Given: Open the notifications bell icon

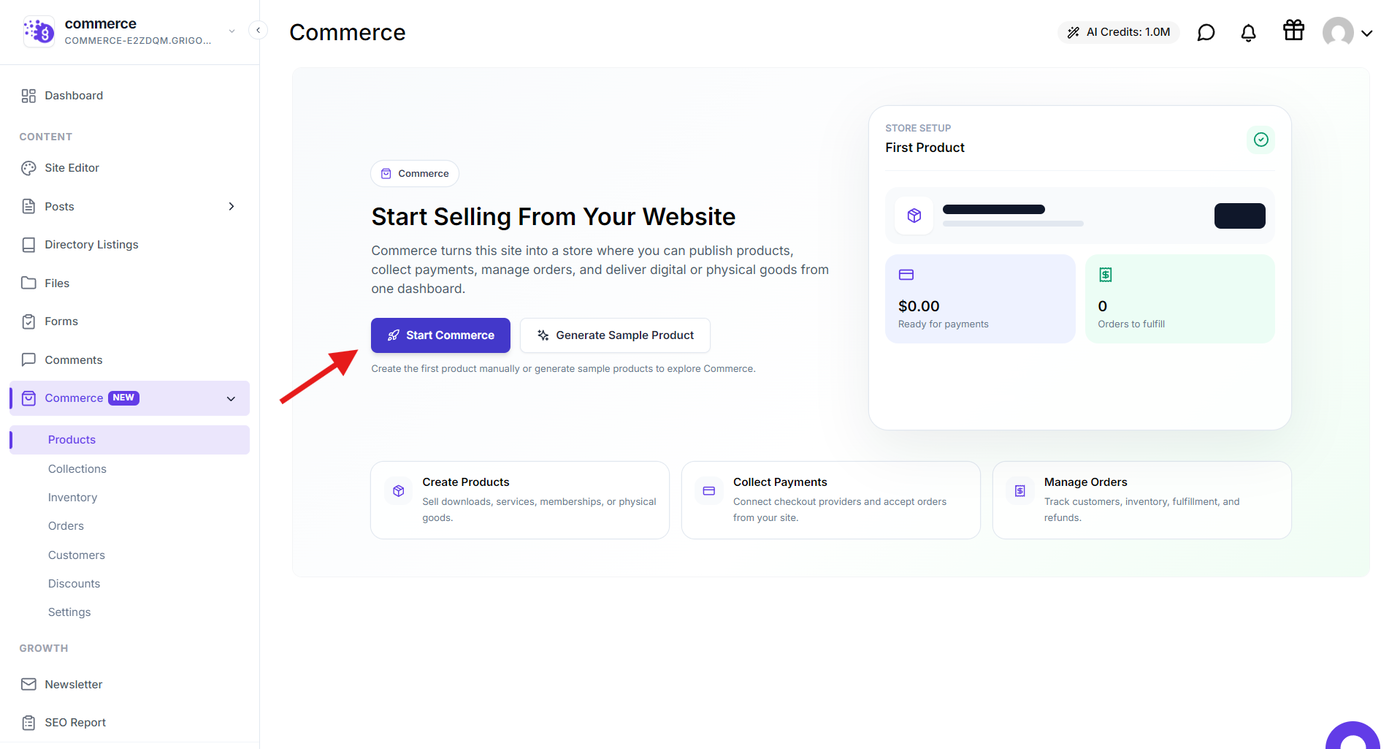Looking at the screenshot, I should 1248,33.
